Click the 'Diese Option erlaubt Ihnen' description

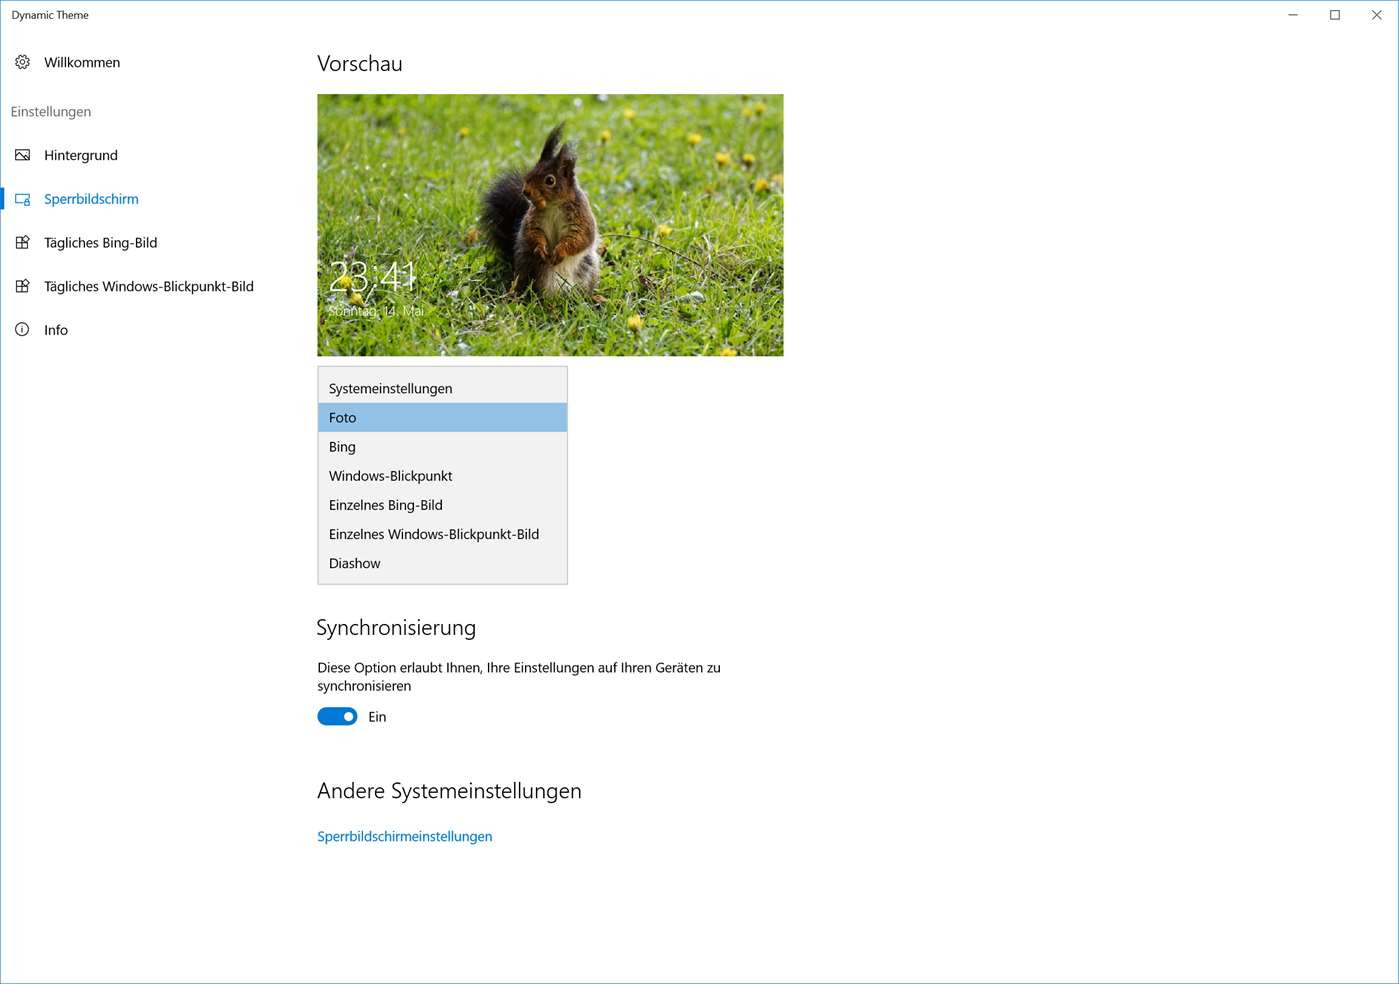click(519, 677)
